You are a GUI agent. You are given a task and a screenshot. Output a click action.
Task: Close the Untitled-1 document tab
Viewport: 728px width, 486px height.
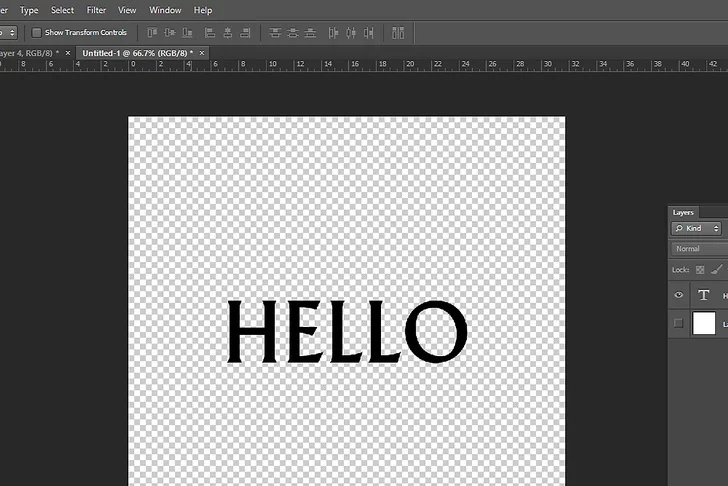203,52
